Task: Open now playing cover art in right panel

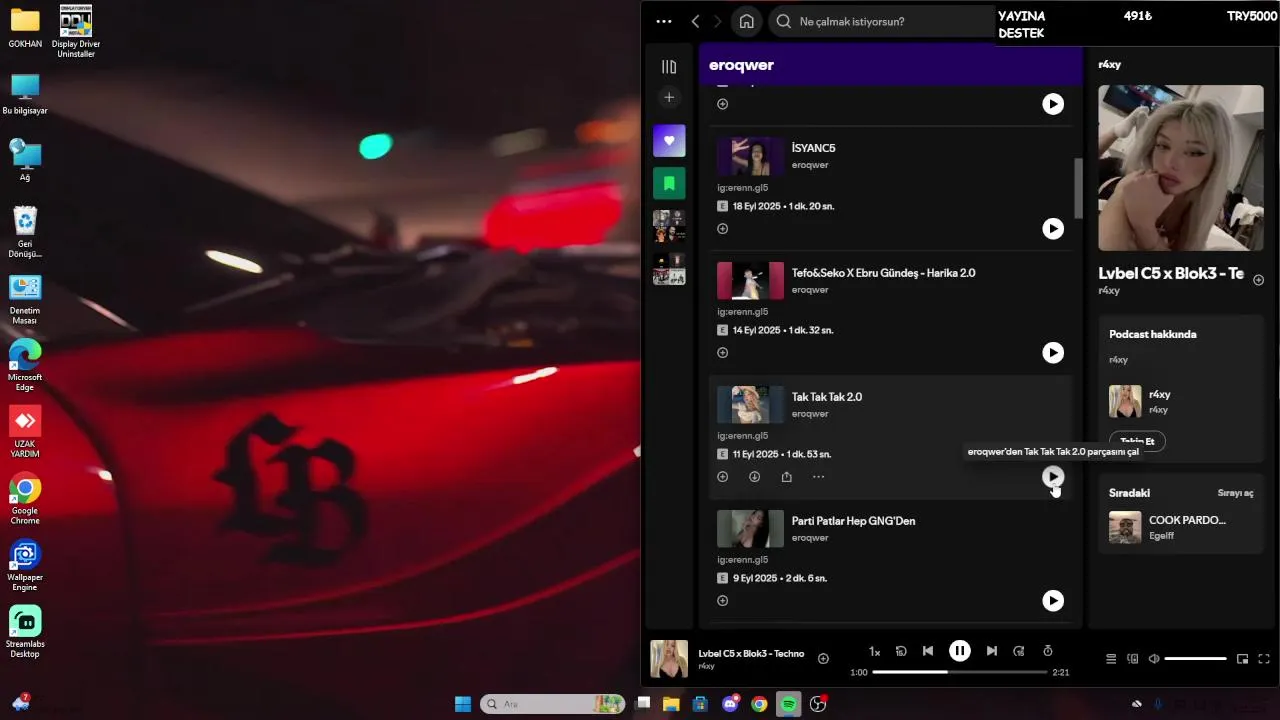Action: point(1180,167)
